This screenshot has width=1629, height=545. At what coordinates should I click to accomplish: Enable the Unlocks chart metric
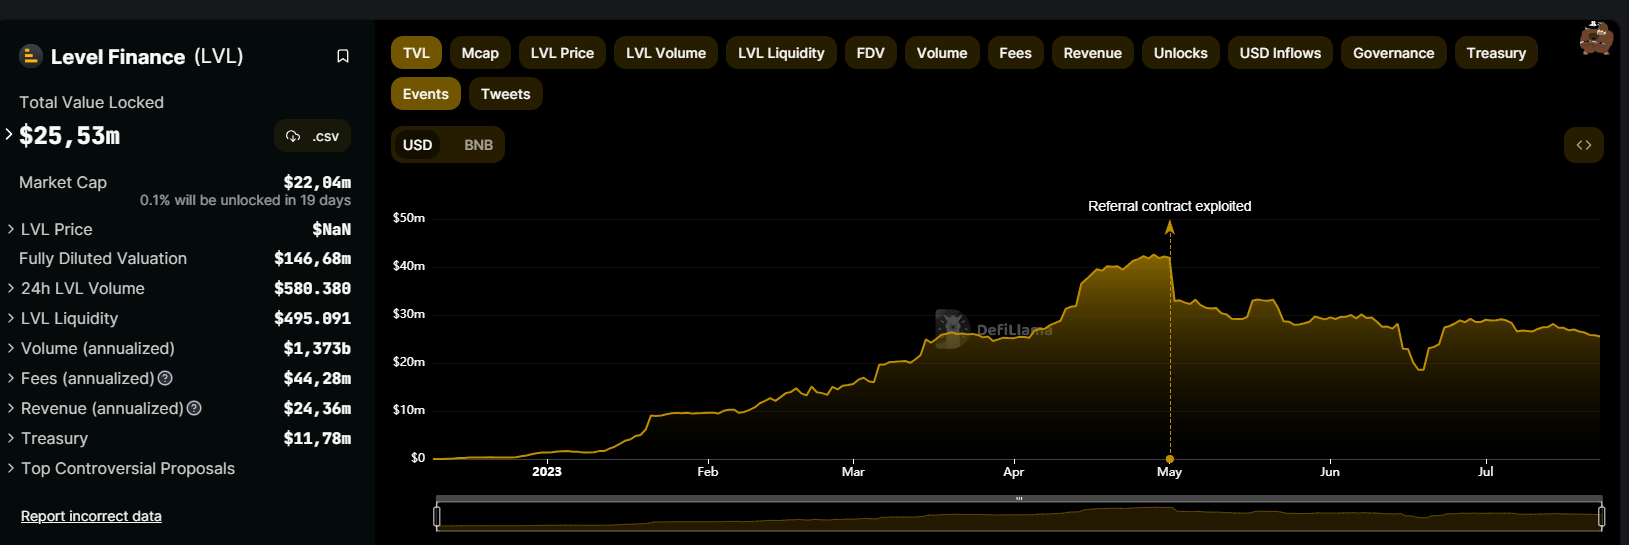(1181, 53)
